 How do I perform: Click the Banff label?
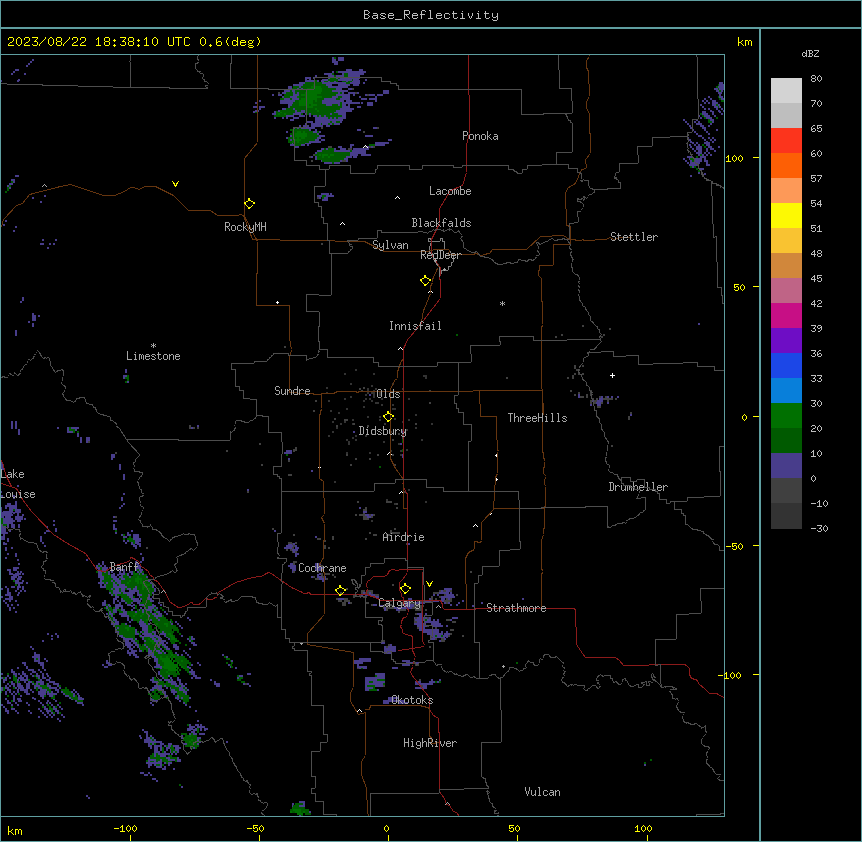click(x=125, y=567)
